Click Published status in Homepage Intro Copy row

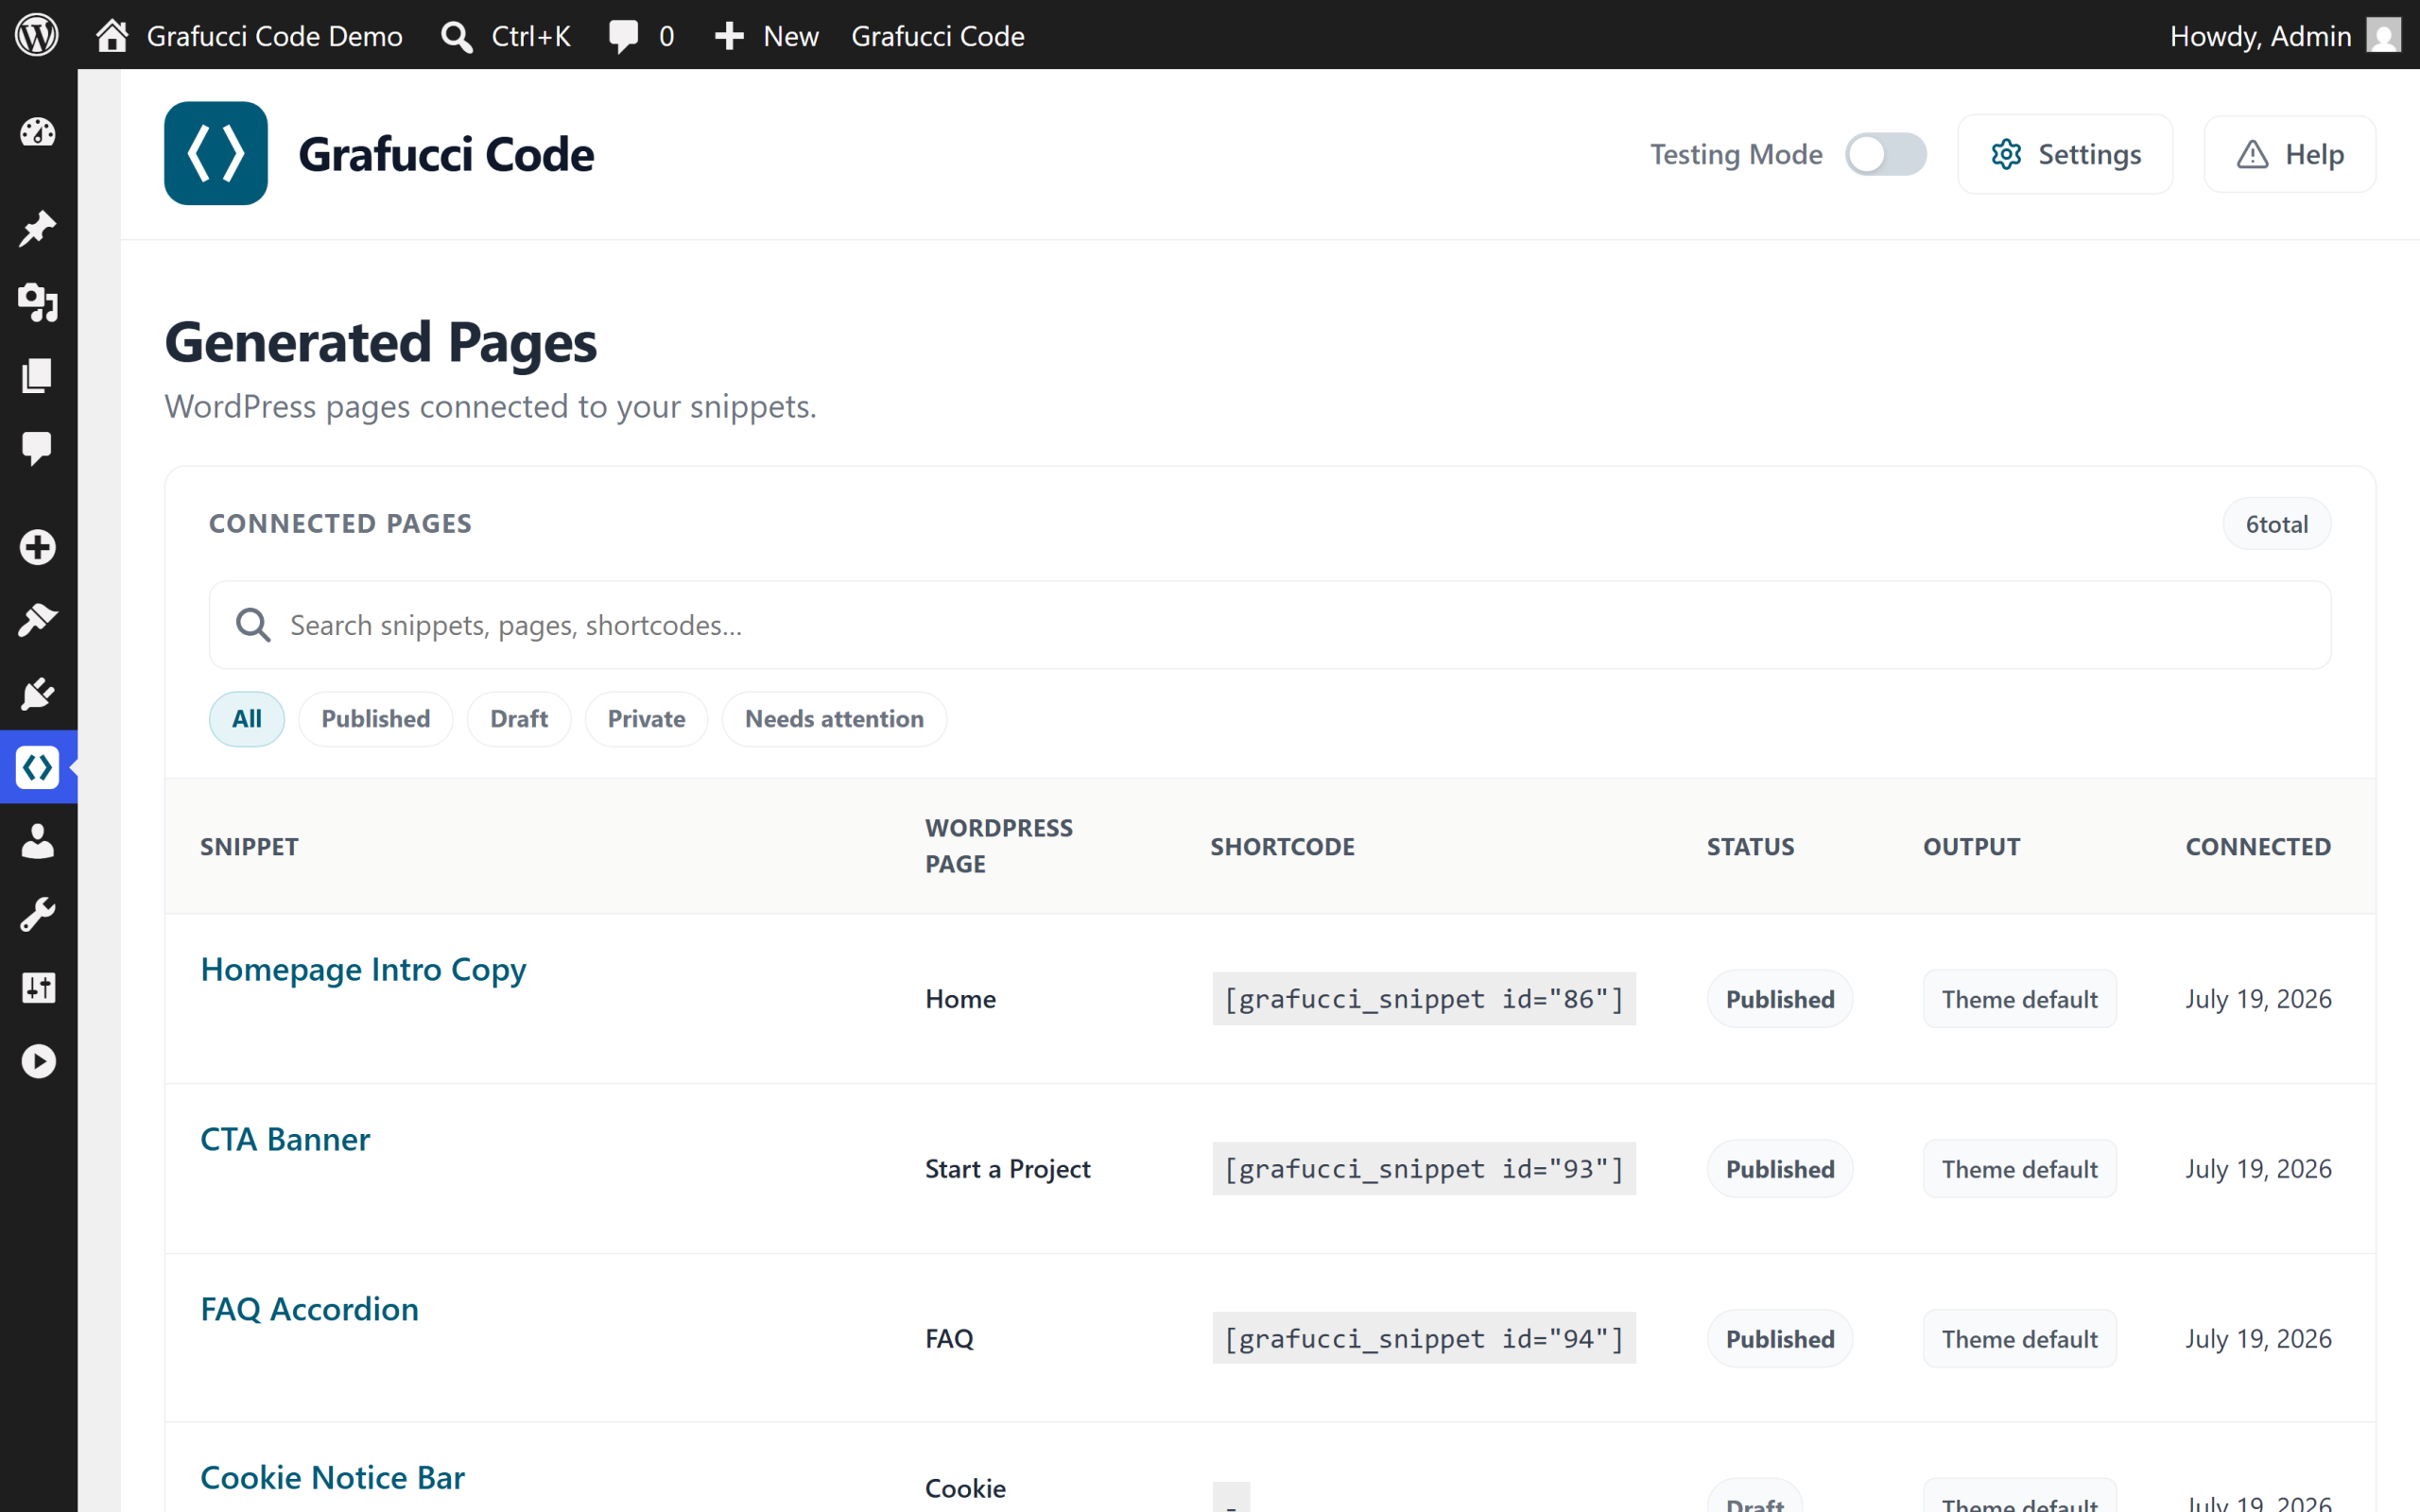1780,999
